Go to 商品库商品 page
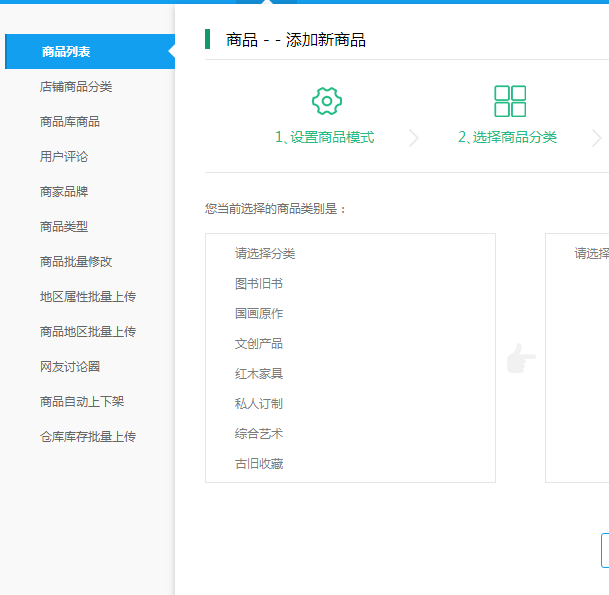 pyautogui.click(x=70, y=122)
